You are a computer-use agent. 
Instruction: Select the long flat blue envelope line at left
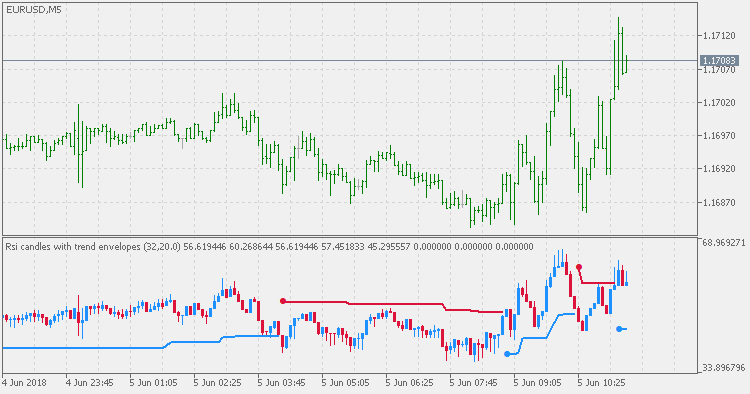click(82, 348)
